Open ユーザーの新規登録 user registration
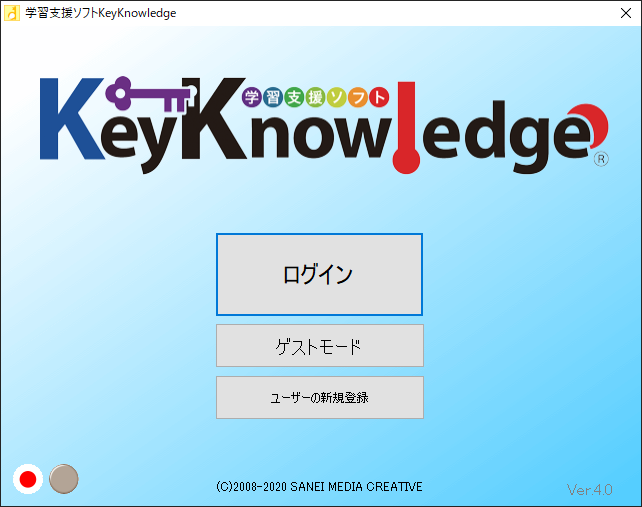Image resolution: width=642 pixels, height=507 pixels. [x=319, y=397]
